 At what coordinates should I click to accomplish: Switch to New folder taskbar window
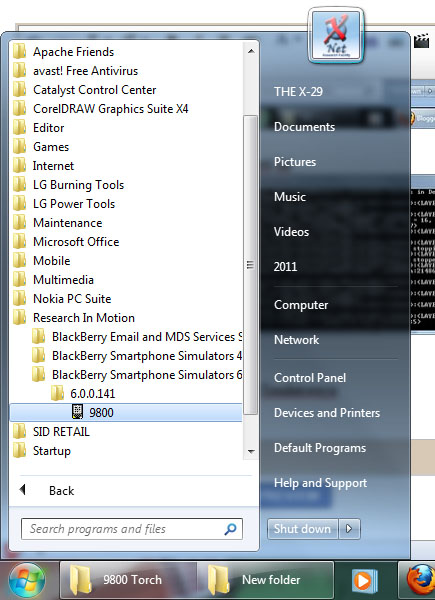[x=266, y=580]
